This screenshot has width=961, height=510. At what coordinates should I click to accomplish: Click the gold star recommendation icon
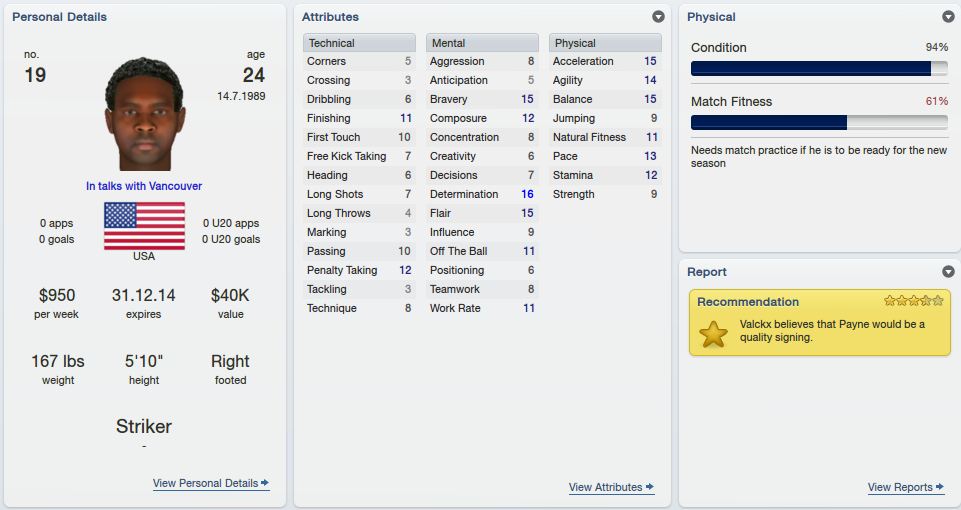tap(713, 334)
